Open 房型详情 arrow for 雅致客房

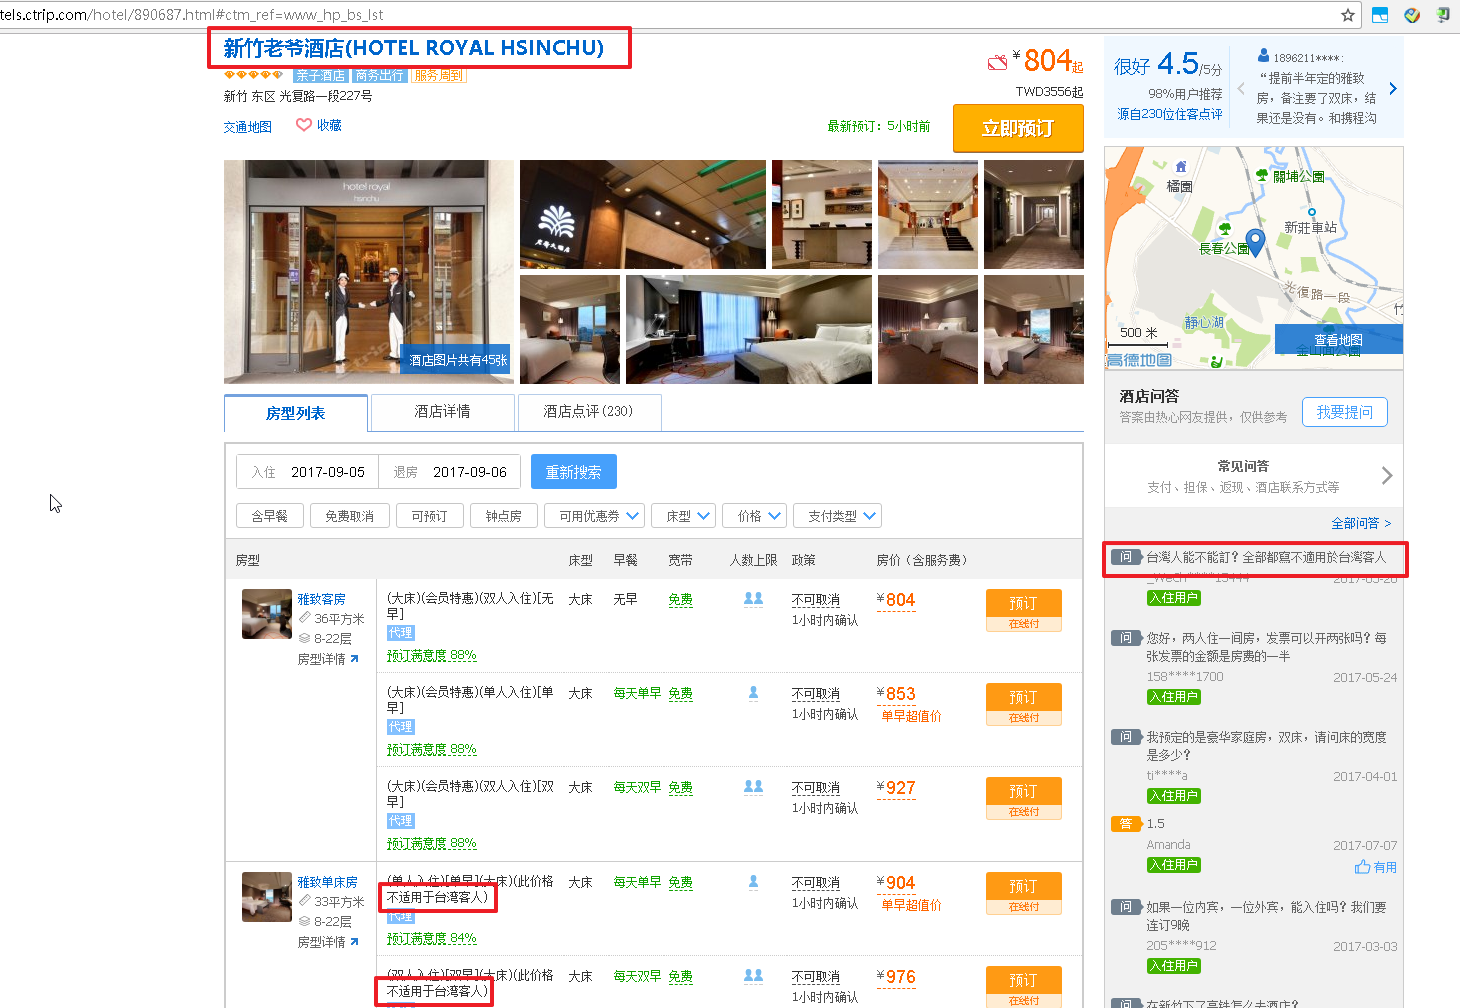point(354,659)
